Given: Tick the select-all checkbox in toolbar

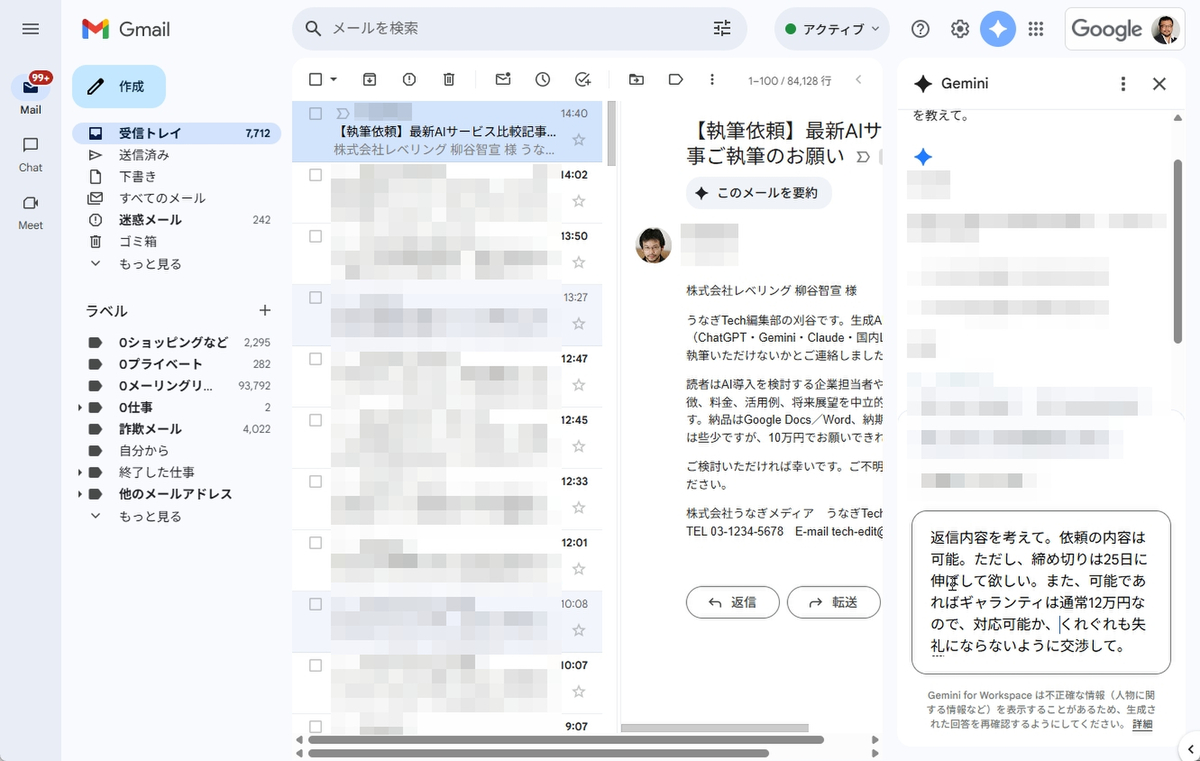Looking at the screenshot, I should point(316,79).
